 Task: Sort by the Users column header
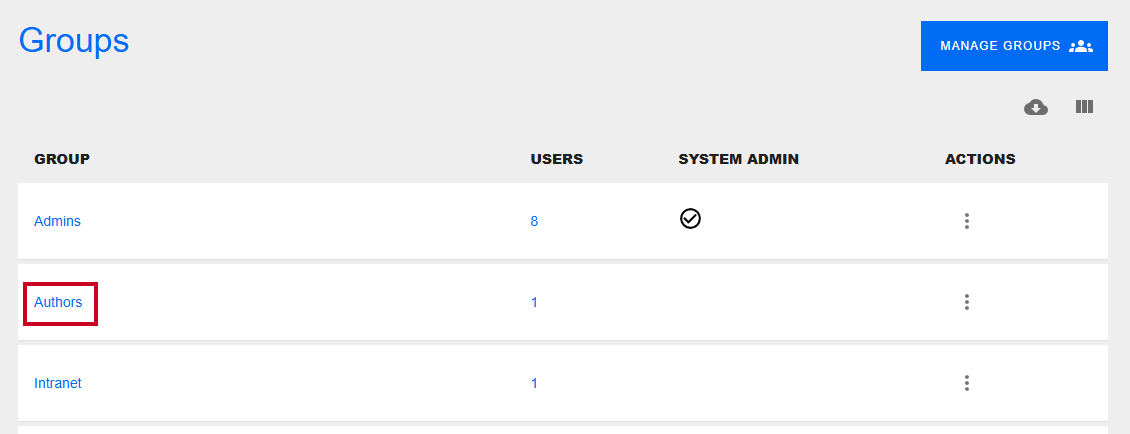point(557,159)
